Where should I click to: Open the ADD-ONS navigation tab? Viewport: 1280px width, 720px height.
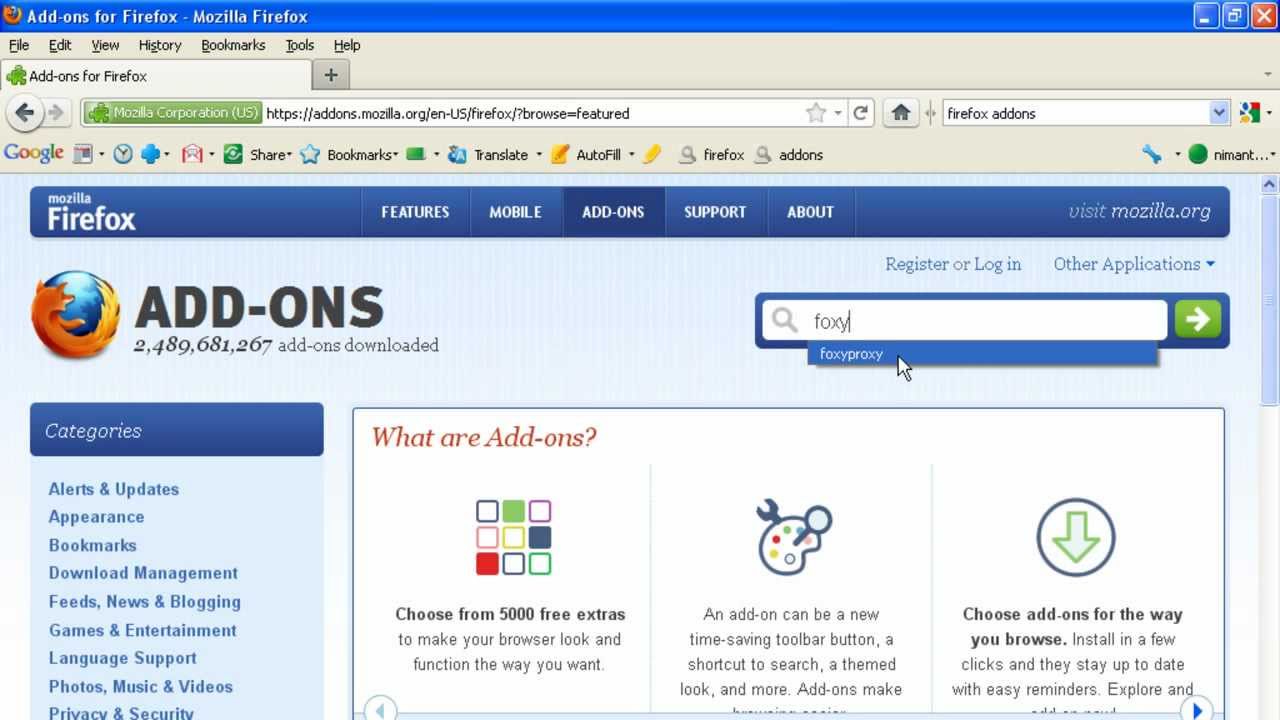[x=613, y=212]
